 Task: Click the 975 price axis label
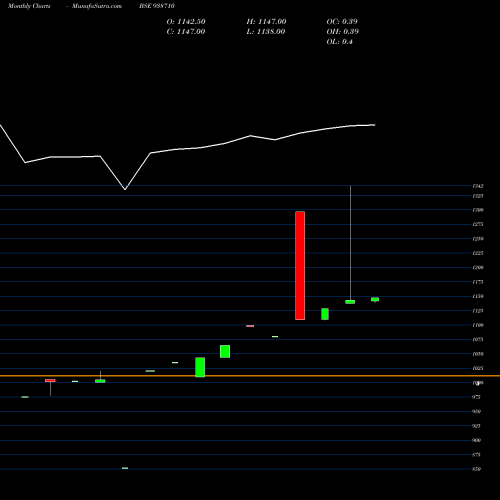click(x=476, y=397)
